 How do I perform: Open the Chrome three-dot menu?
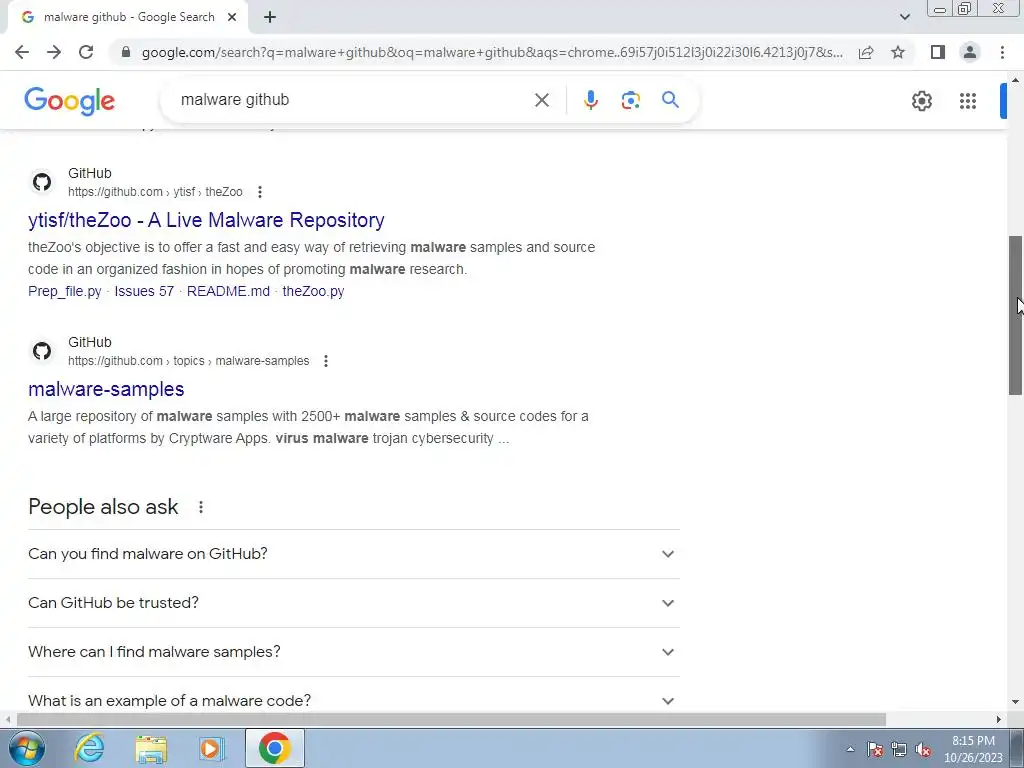click(x=1002, y=52)
